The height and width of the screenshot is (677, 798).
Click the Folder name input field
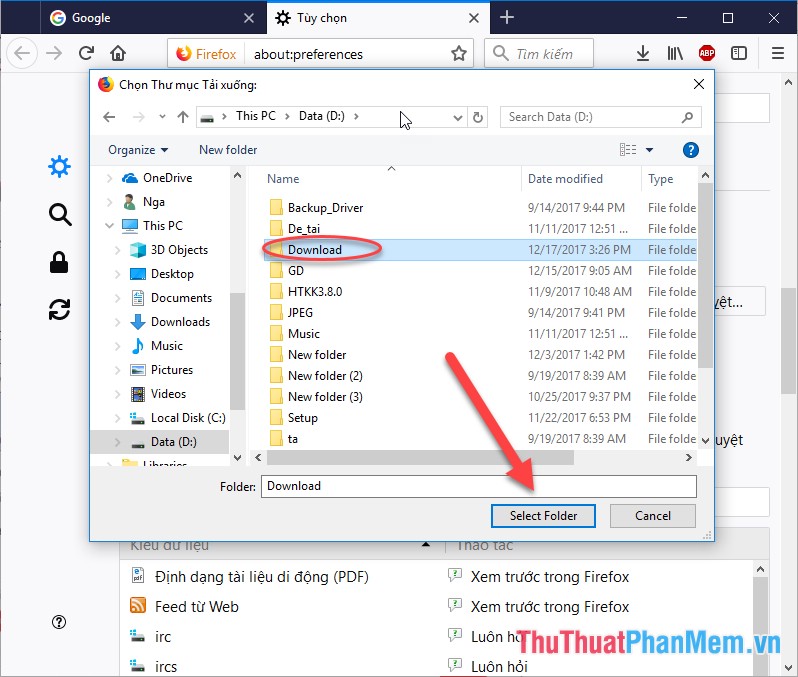pyautogui.click(x=478, y=486)
